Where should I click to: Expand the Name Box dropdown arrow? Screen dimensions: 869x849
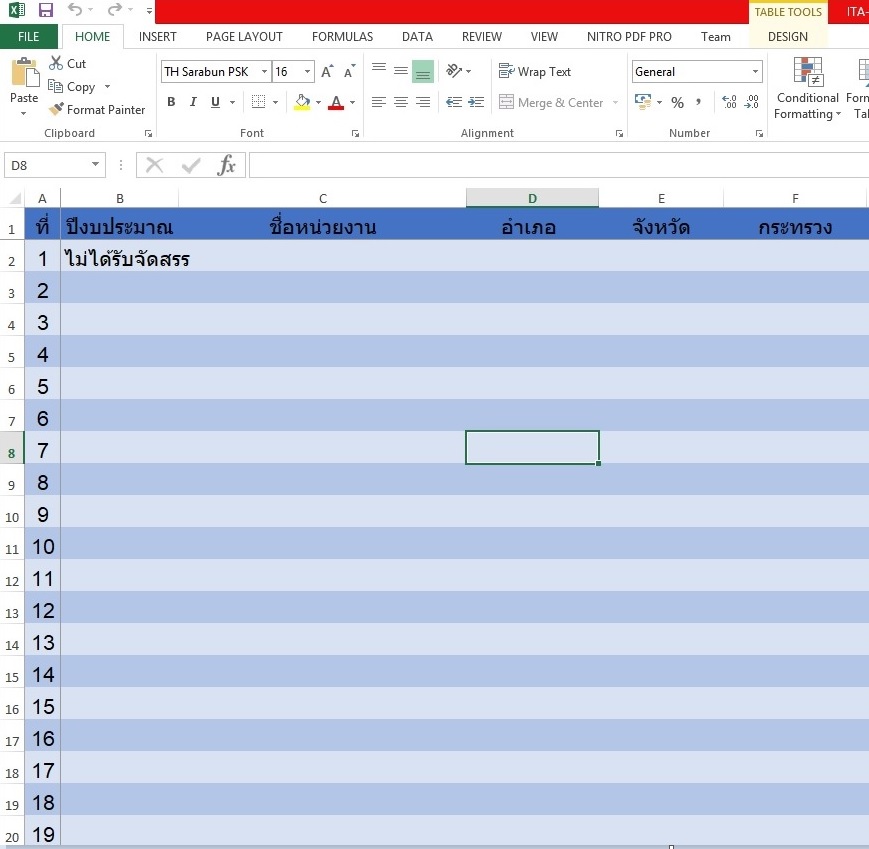tap(96, 165)
